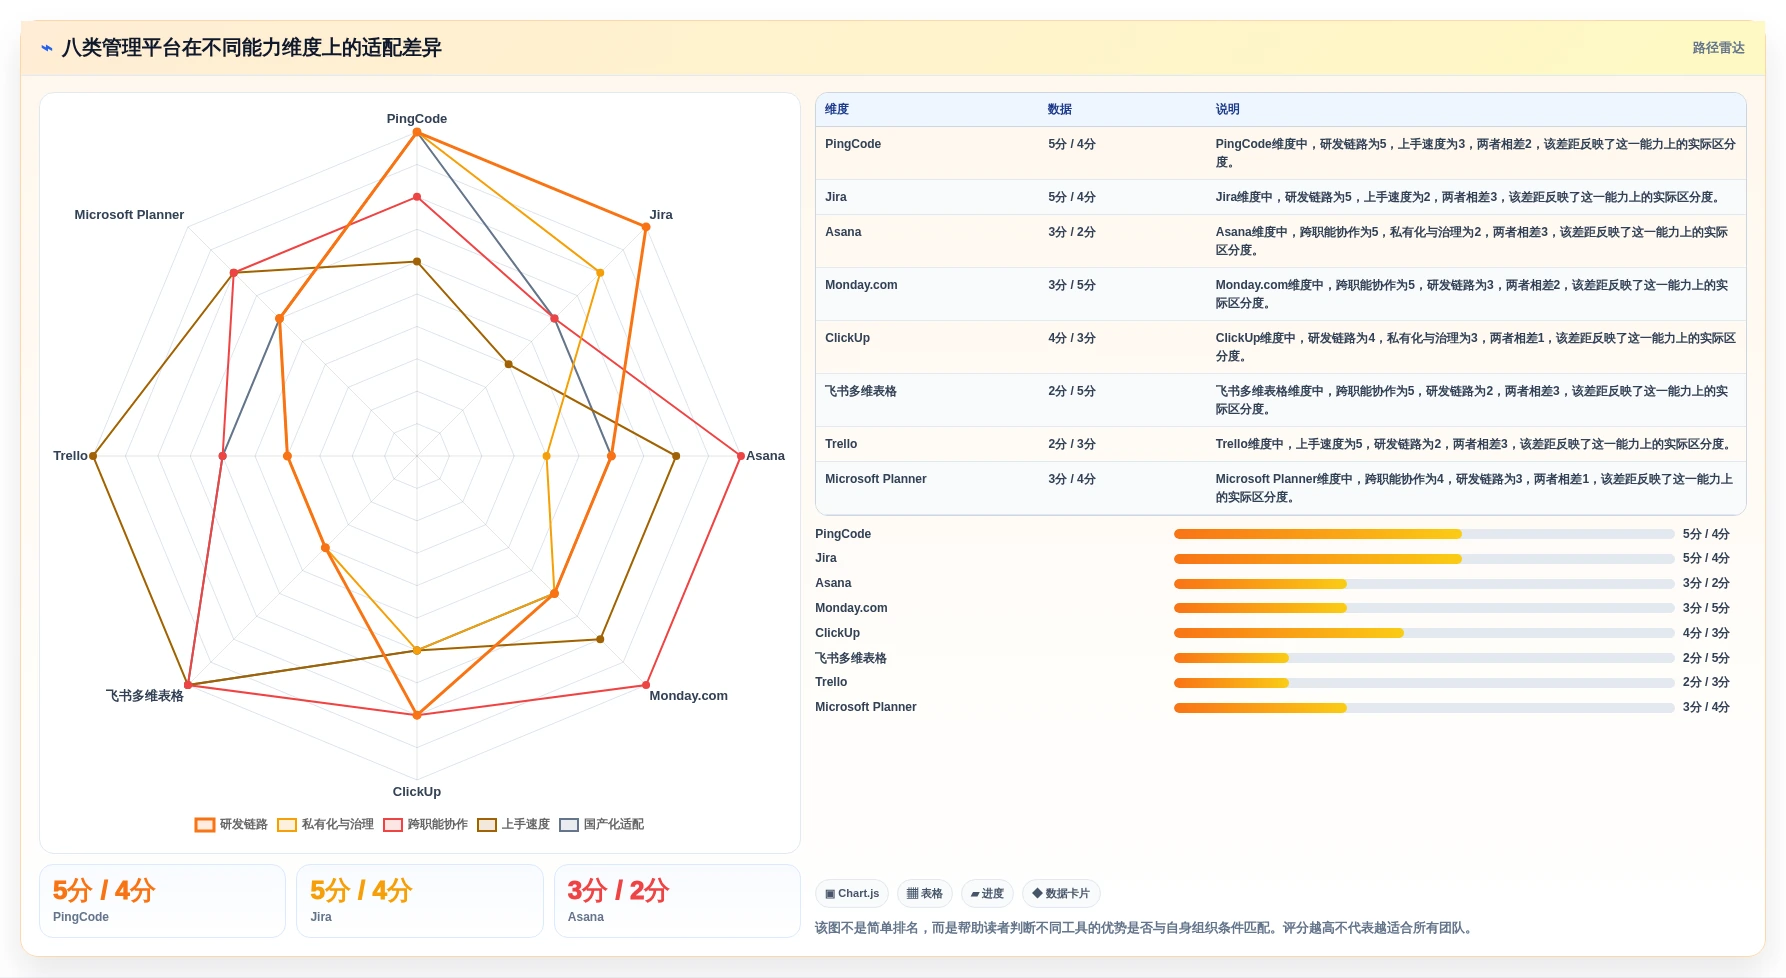Viewport: 1786px width, 978px height.
Task: Click the Jira progress bar
Action: pyautogui.click(x=1424, y=559)
